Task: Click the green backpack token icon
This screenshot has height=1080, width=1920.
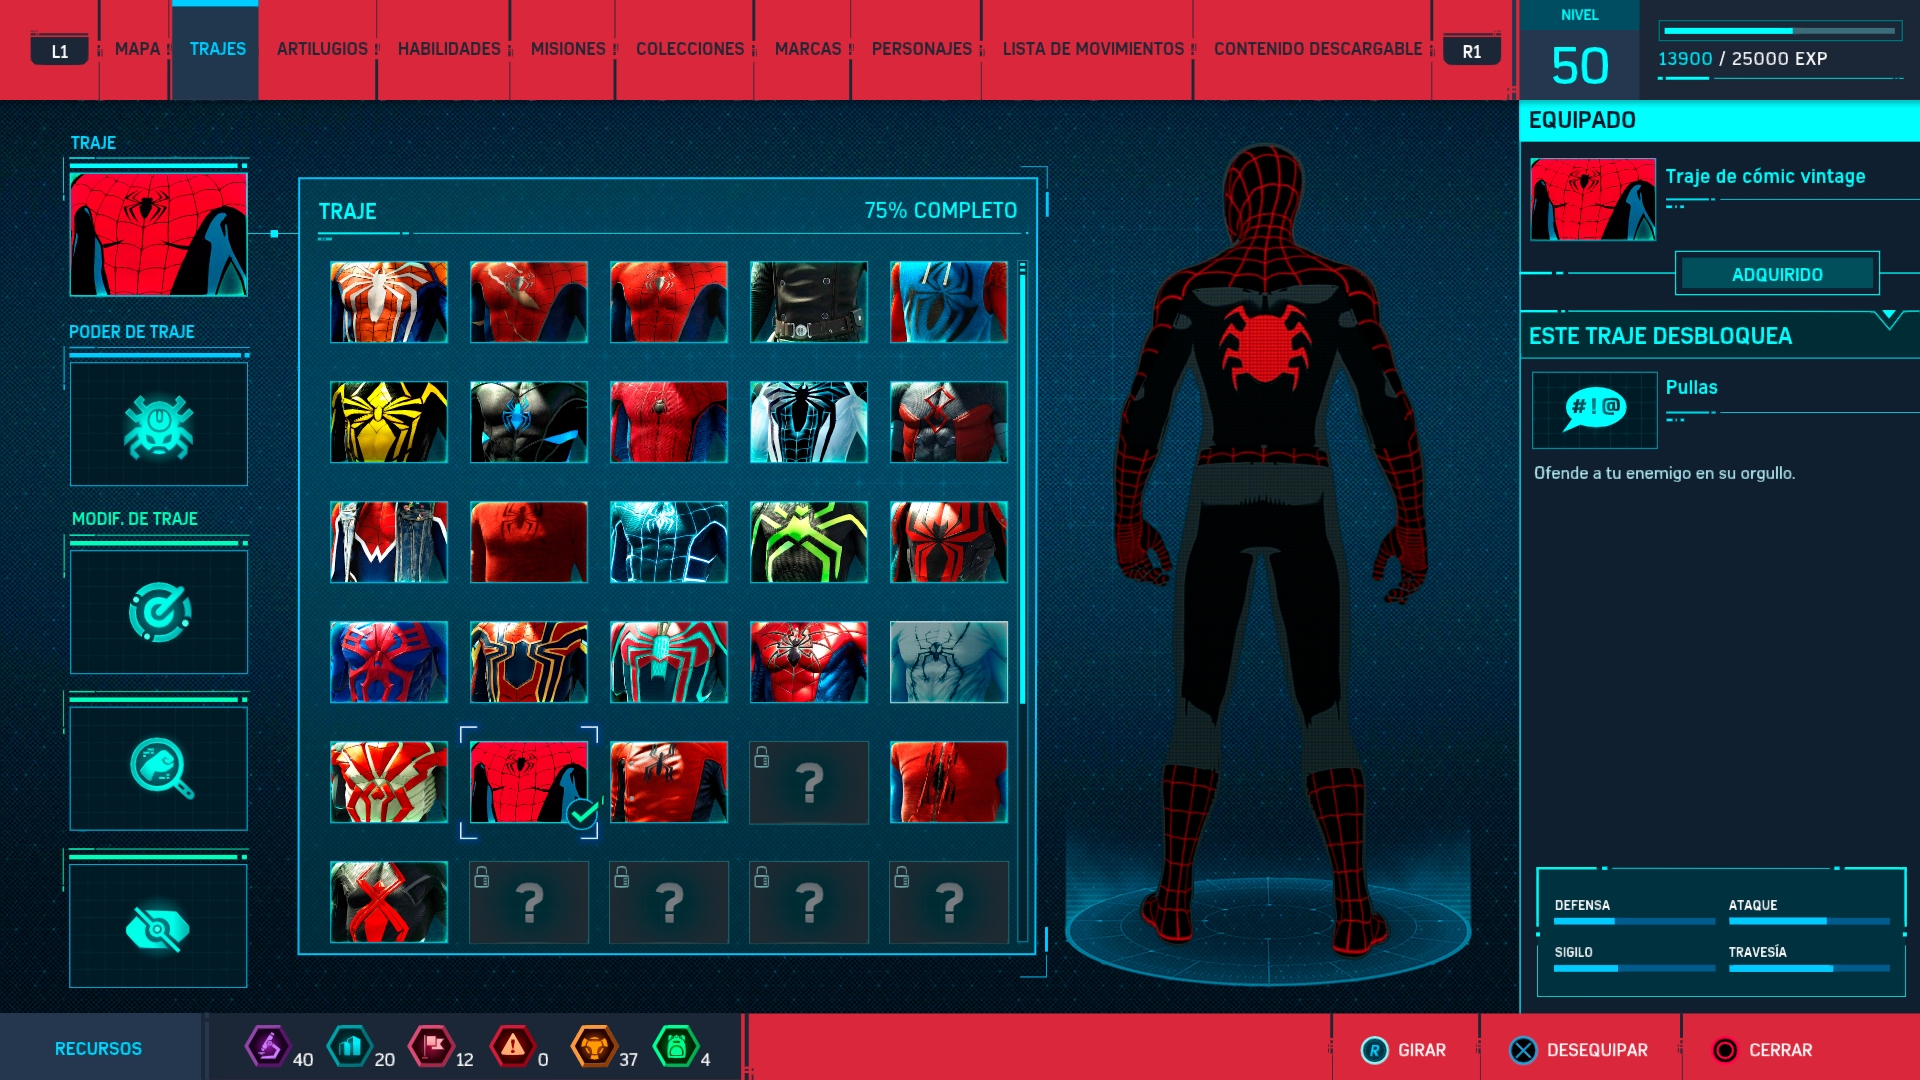Action: coord(676,1047)
